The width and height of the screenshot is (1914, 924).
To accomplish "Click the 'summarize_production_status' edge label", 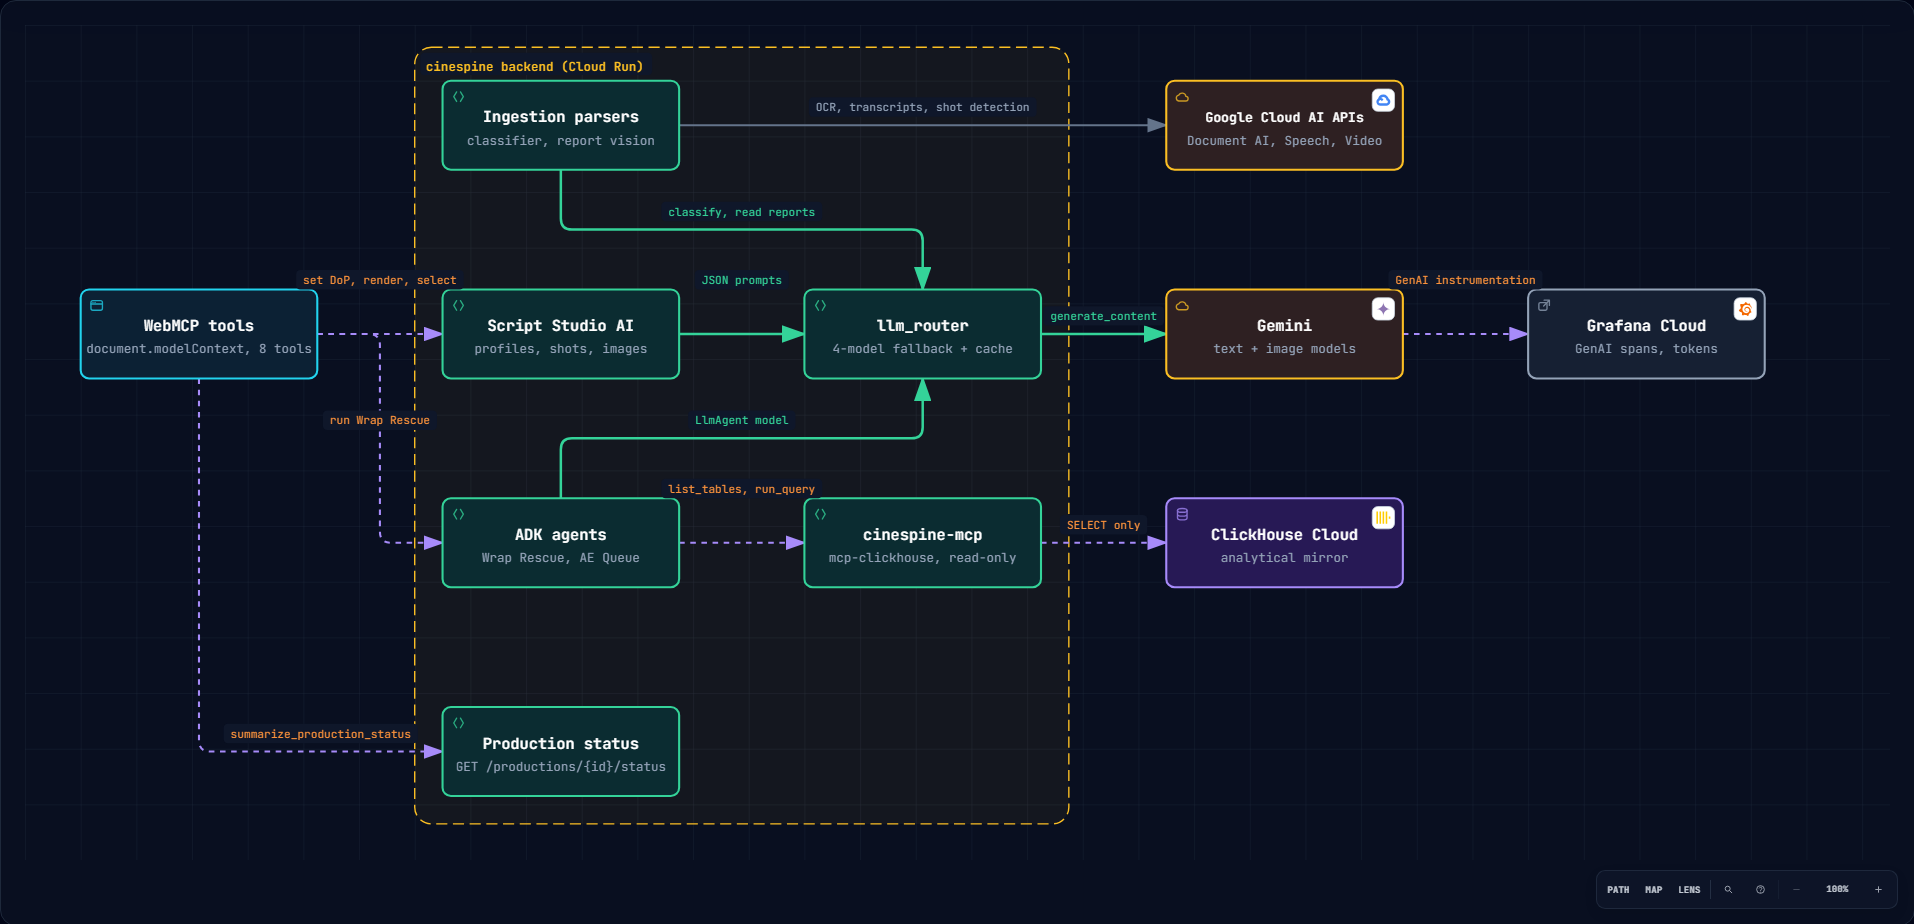I will (x=320, y=734).
